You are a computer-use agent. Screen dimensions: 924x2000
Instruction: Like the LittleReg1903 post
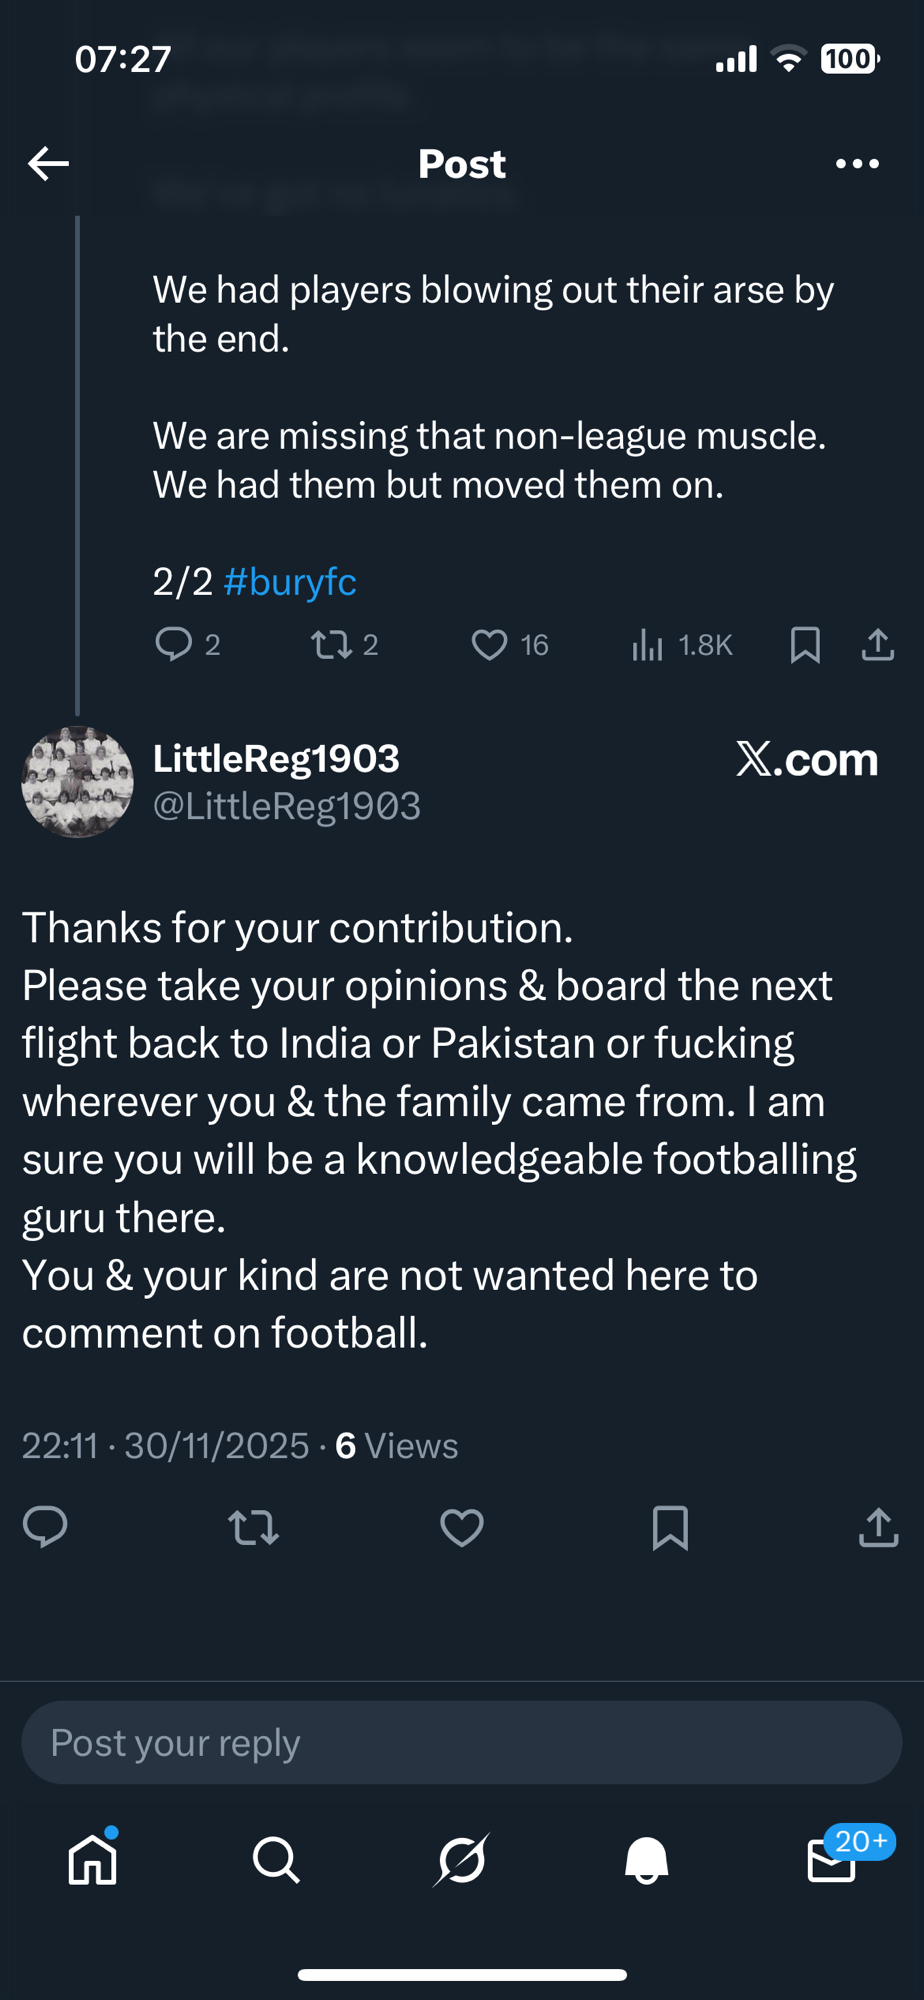point(461,1527)
